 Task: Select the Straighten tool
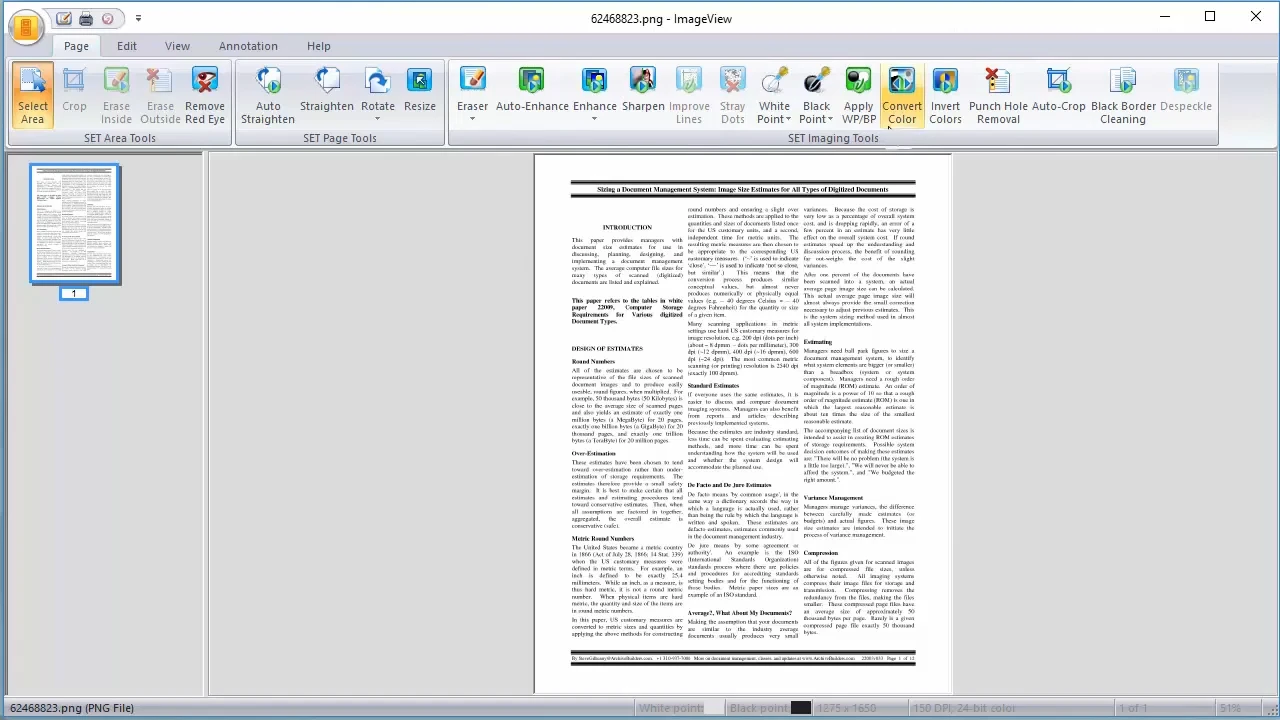pyautogui.click(x=327, y=95)
